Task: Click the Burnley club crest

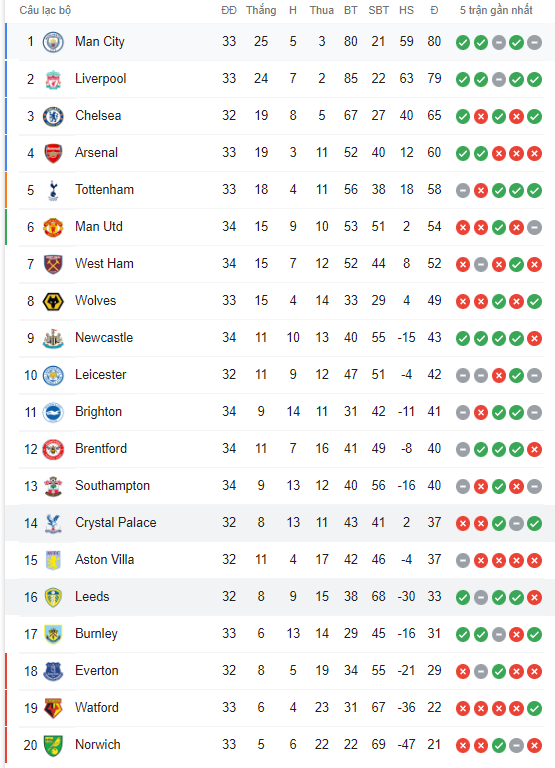Action: click(x=53, y=634)
